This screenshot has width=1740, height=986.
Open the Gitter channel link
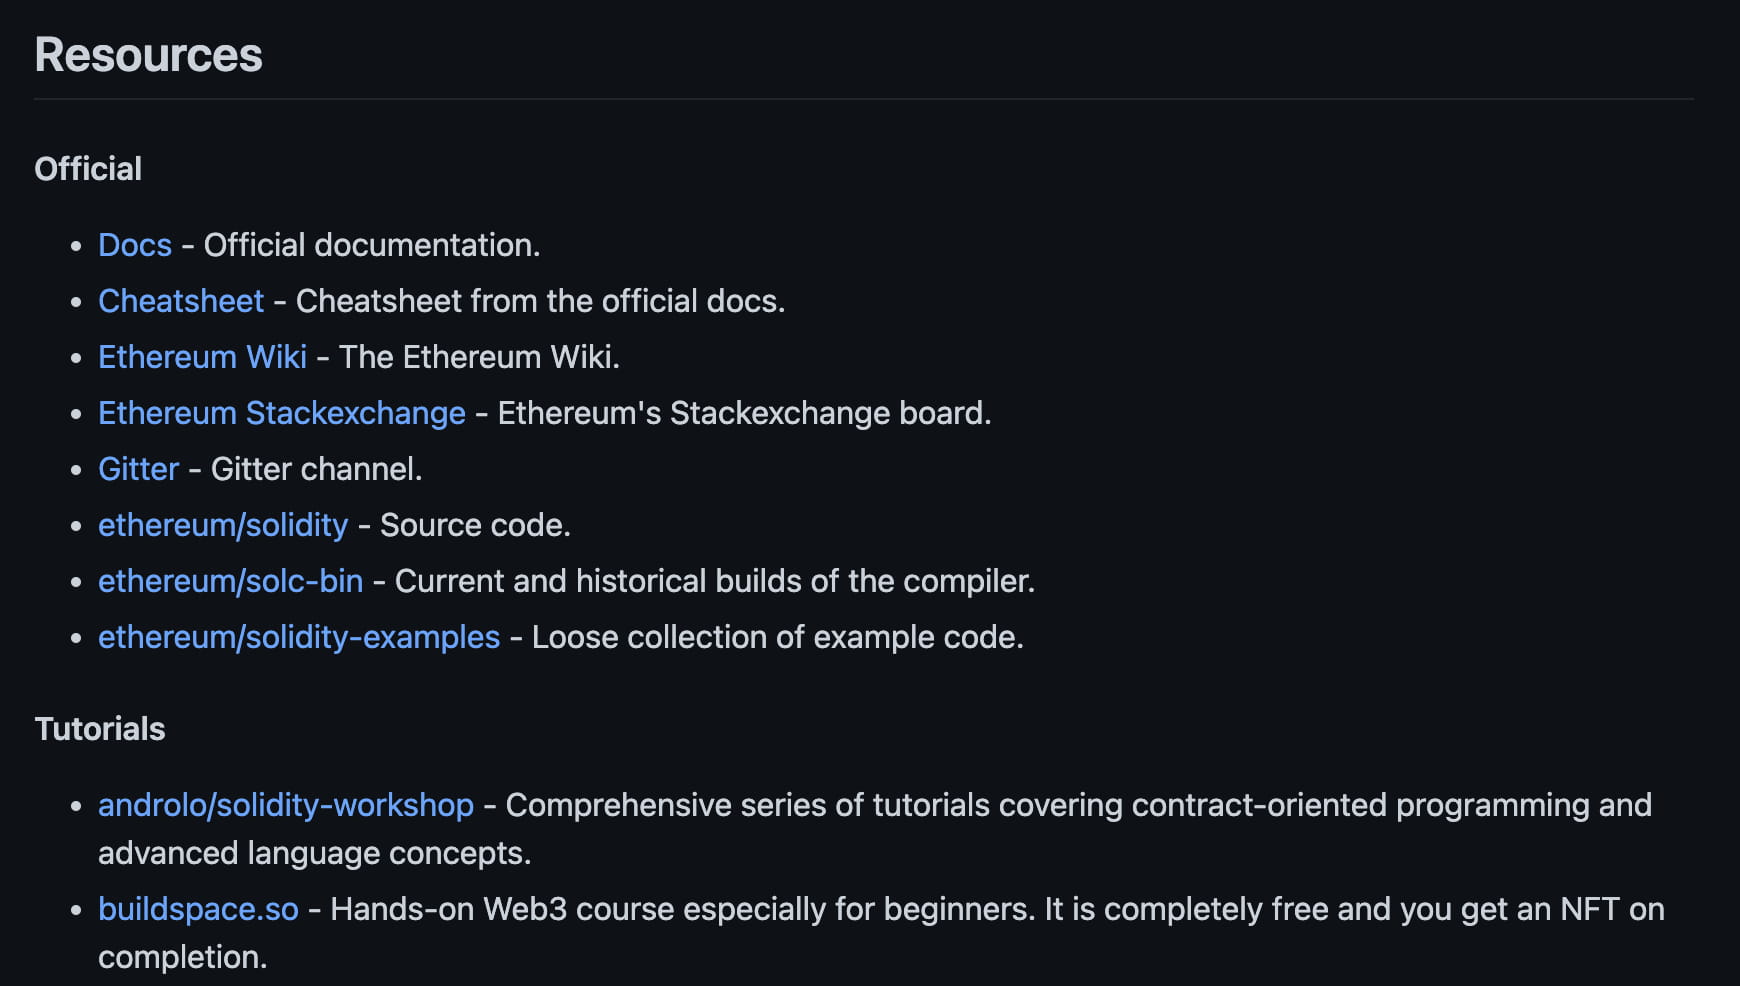pyautogui.click(x=138, y=469)
